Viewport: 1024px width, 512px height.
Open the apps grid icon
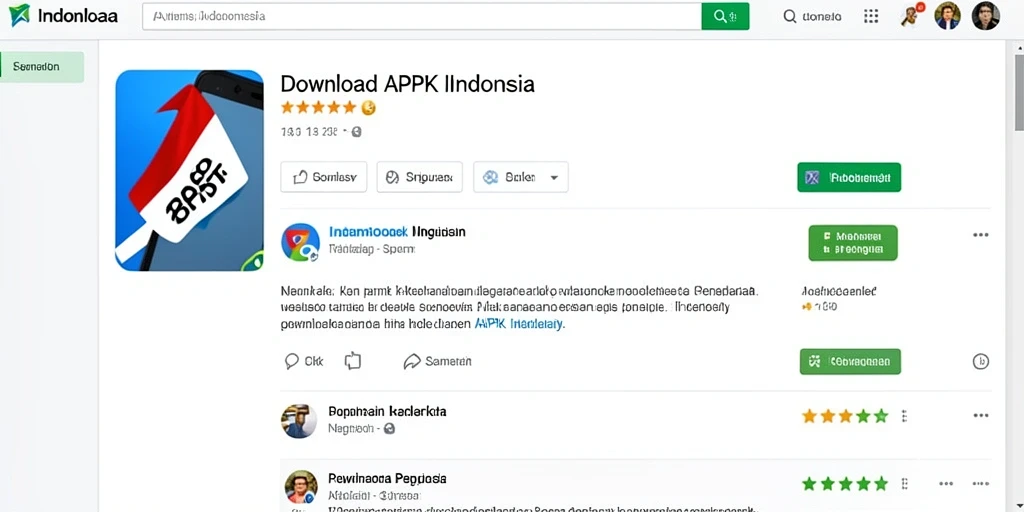click(x=871, y=16)
